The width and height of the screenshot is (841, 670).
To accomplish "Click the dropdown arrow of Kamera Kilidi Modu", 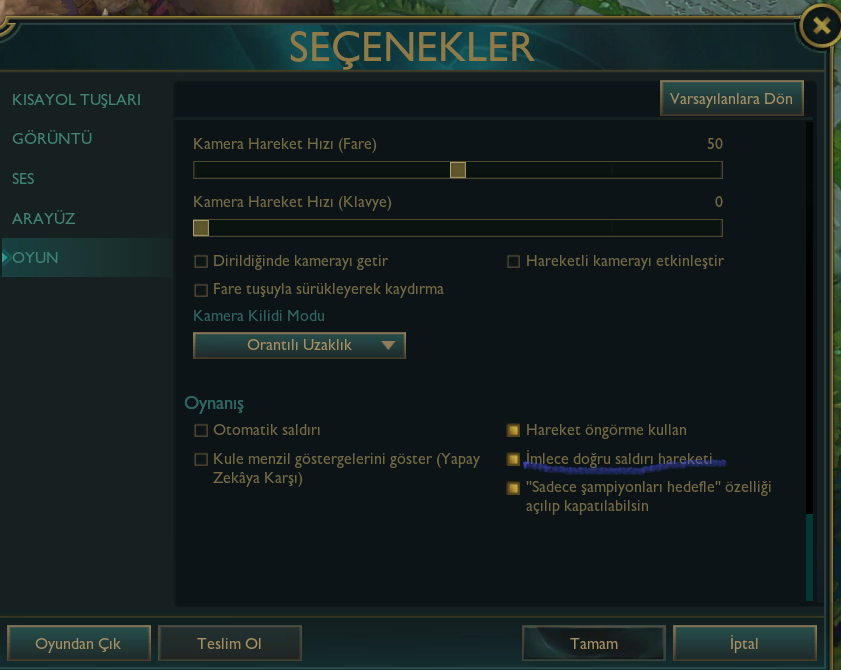I will (x=388, y=345).
